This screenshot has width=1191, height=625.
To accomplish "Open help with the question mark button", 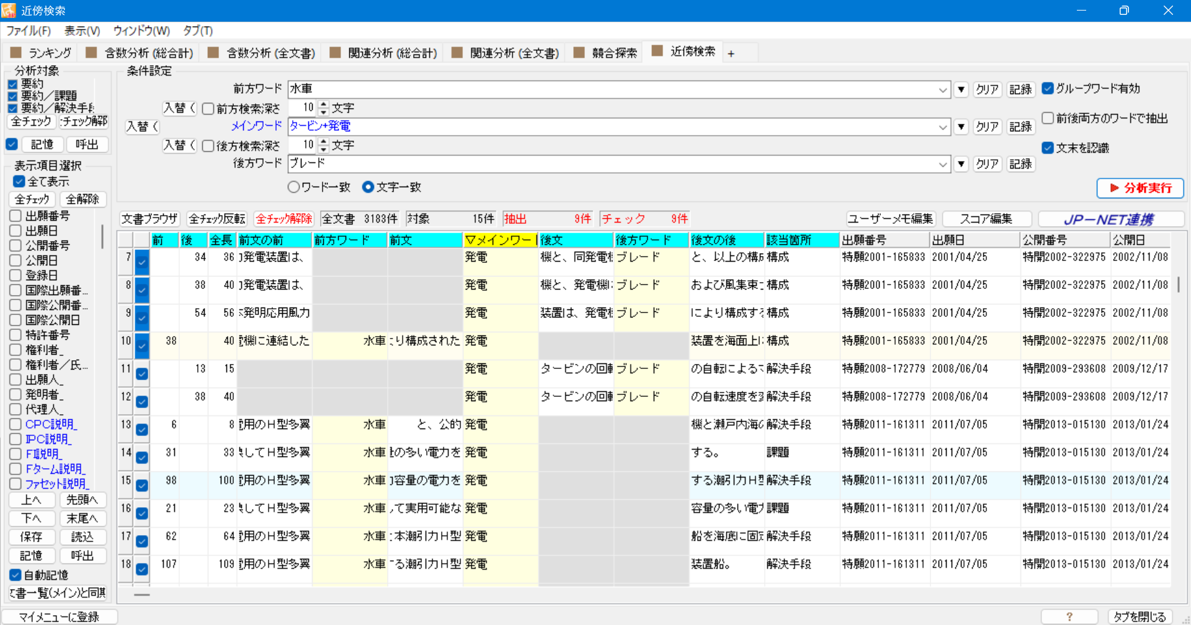I will (x=1069, y=617).
